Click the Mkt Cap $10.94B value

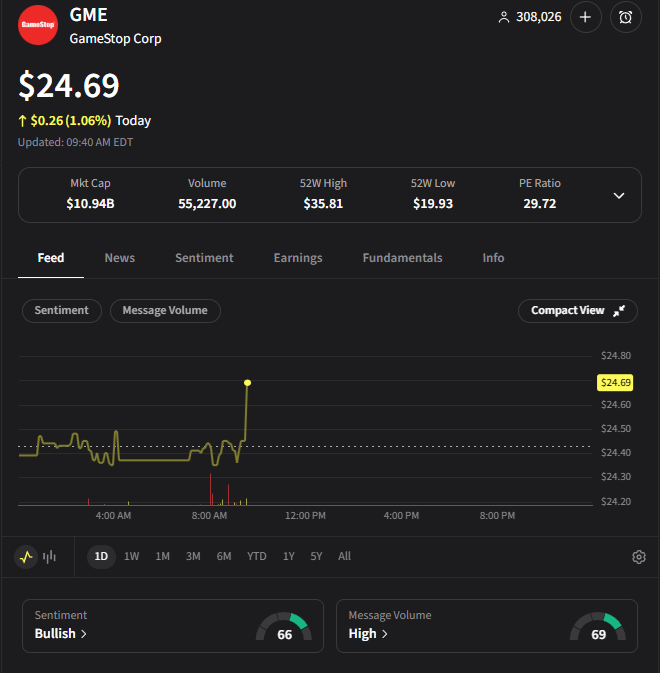pyautogui.click(x=90, y=203)
